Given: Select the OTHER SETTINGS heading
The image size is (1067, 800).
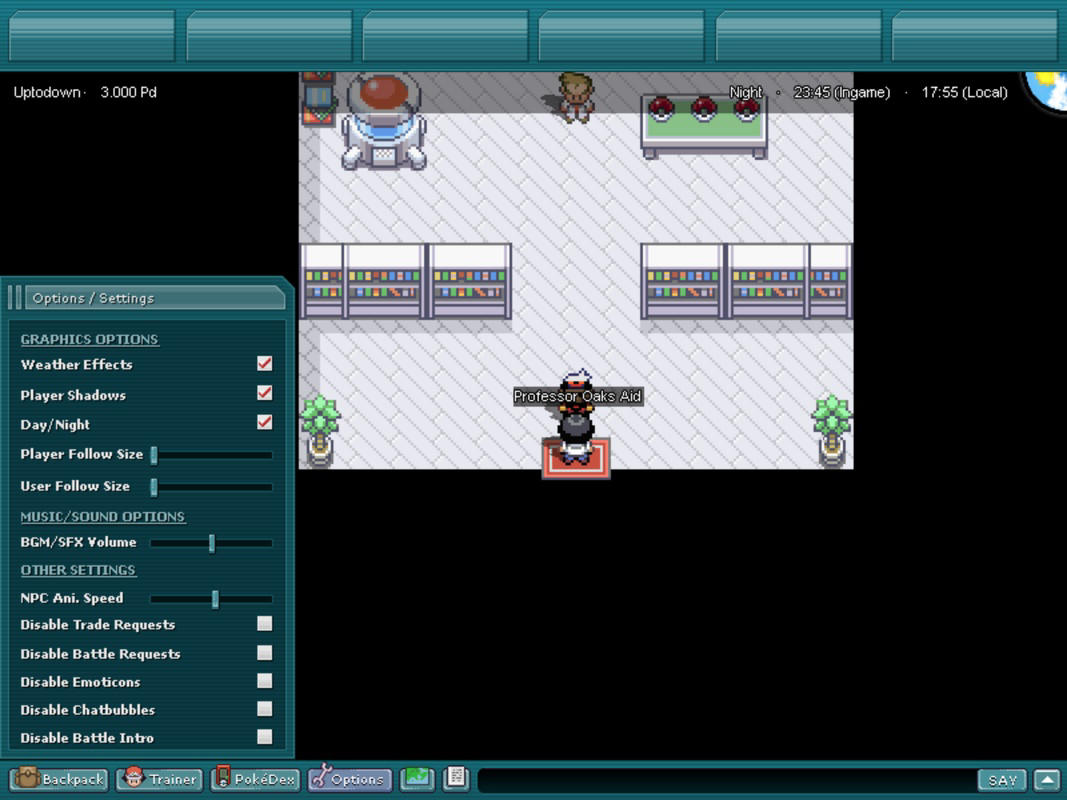Looking at the screenshot, I should 78,570.
